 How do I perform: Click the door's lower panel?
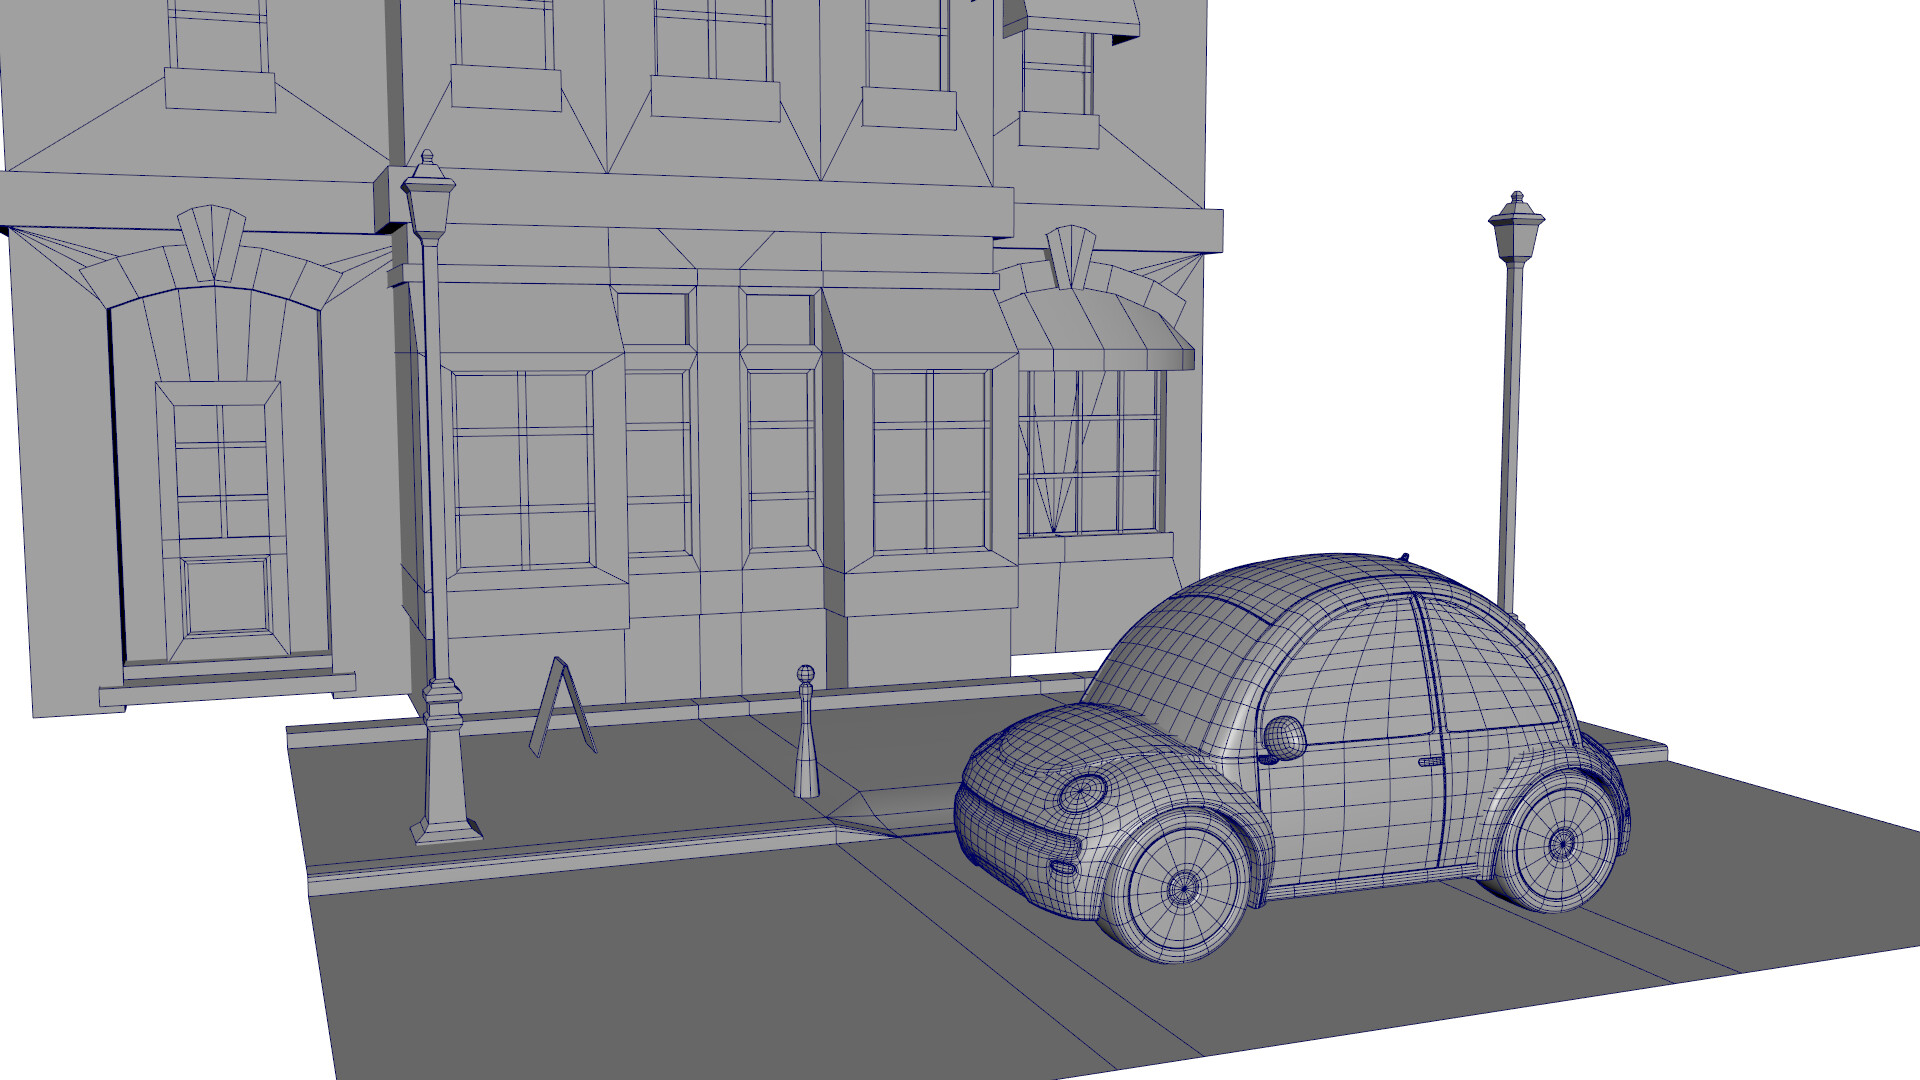pyautogui.click(x=227, y=596)
